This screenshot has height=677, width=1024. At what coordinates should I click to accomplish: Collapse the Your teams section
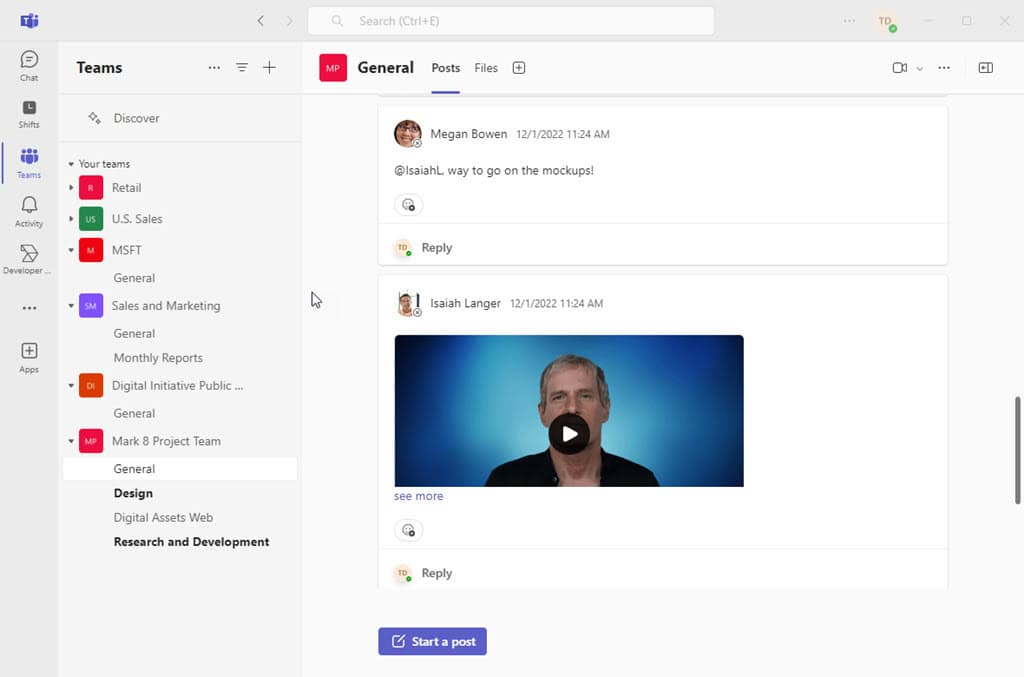pyautogui.click(x=71, y=164)
